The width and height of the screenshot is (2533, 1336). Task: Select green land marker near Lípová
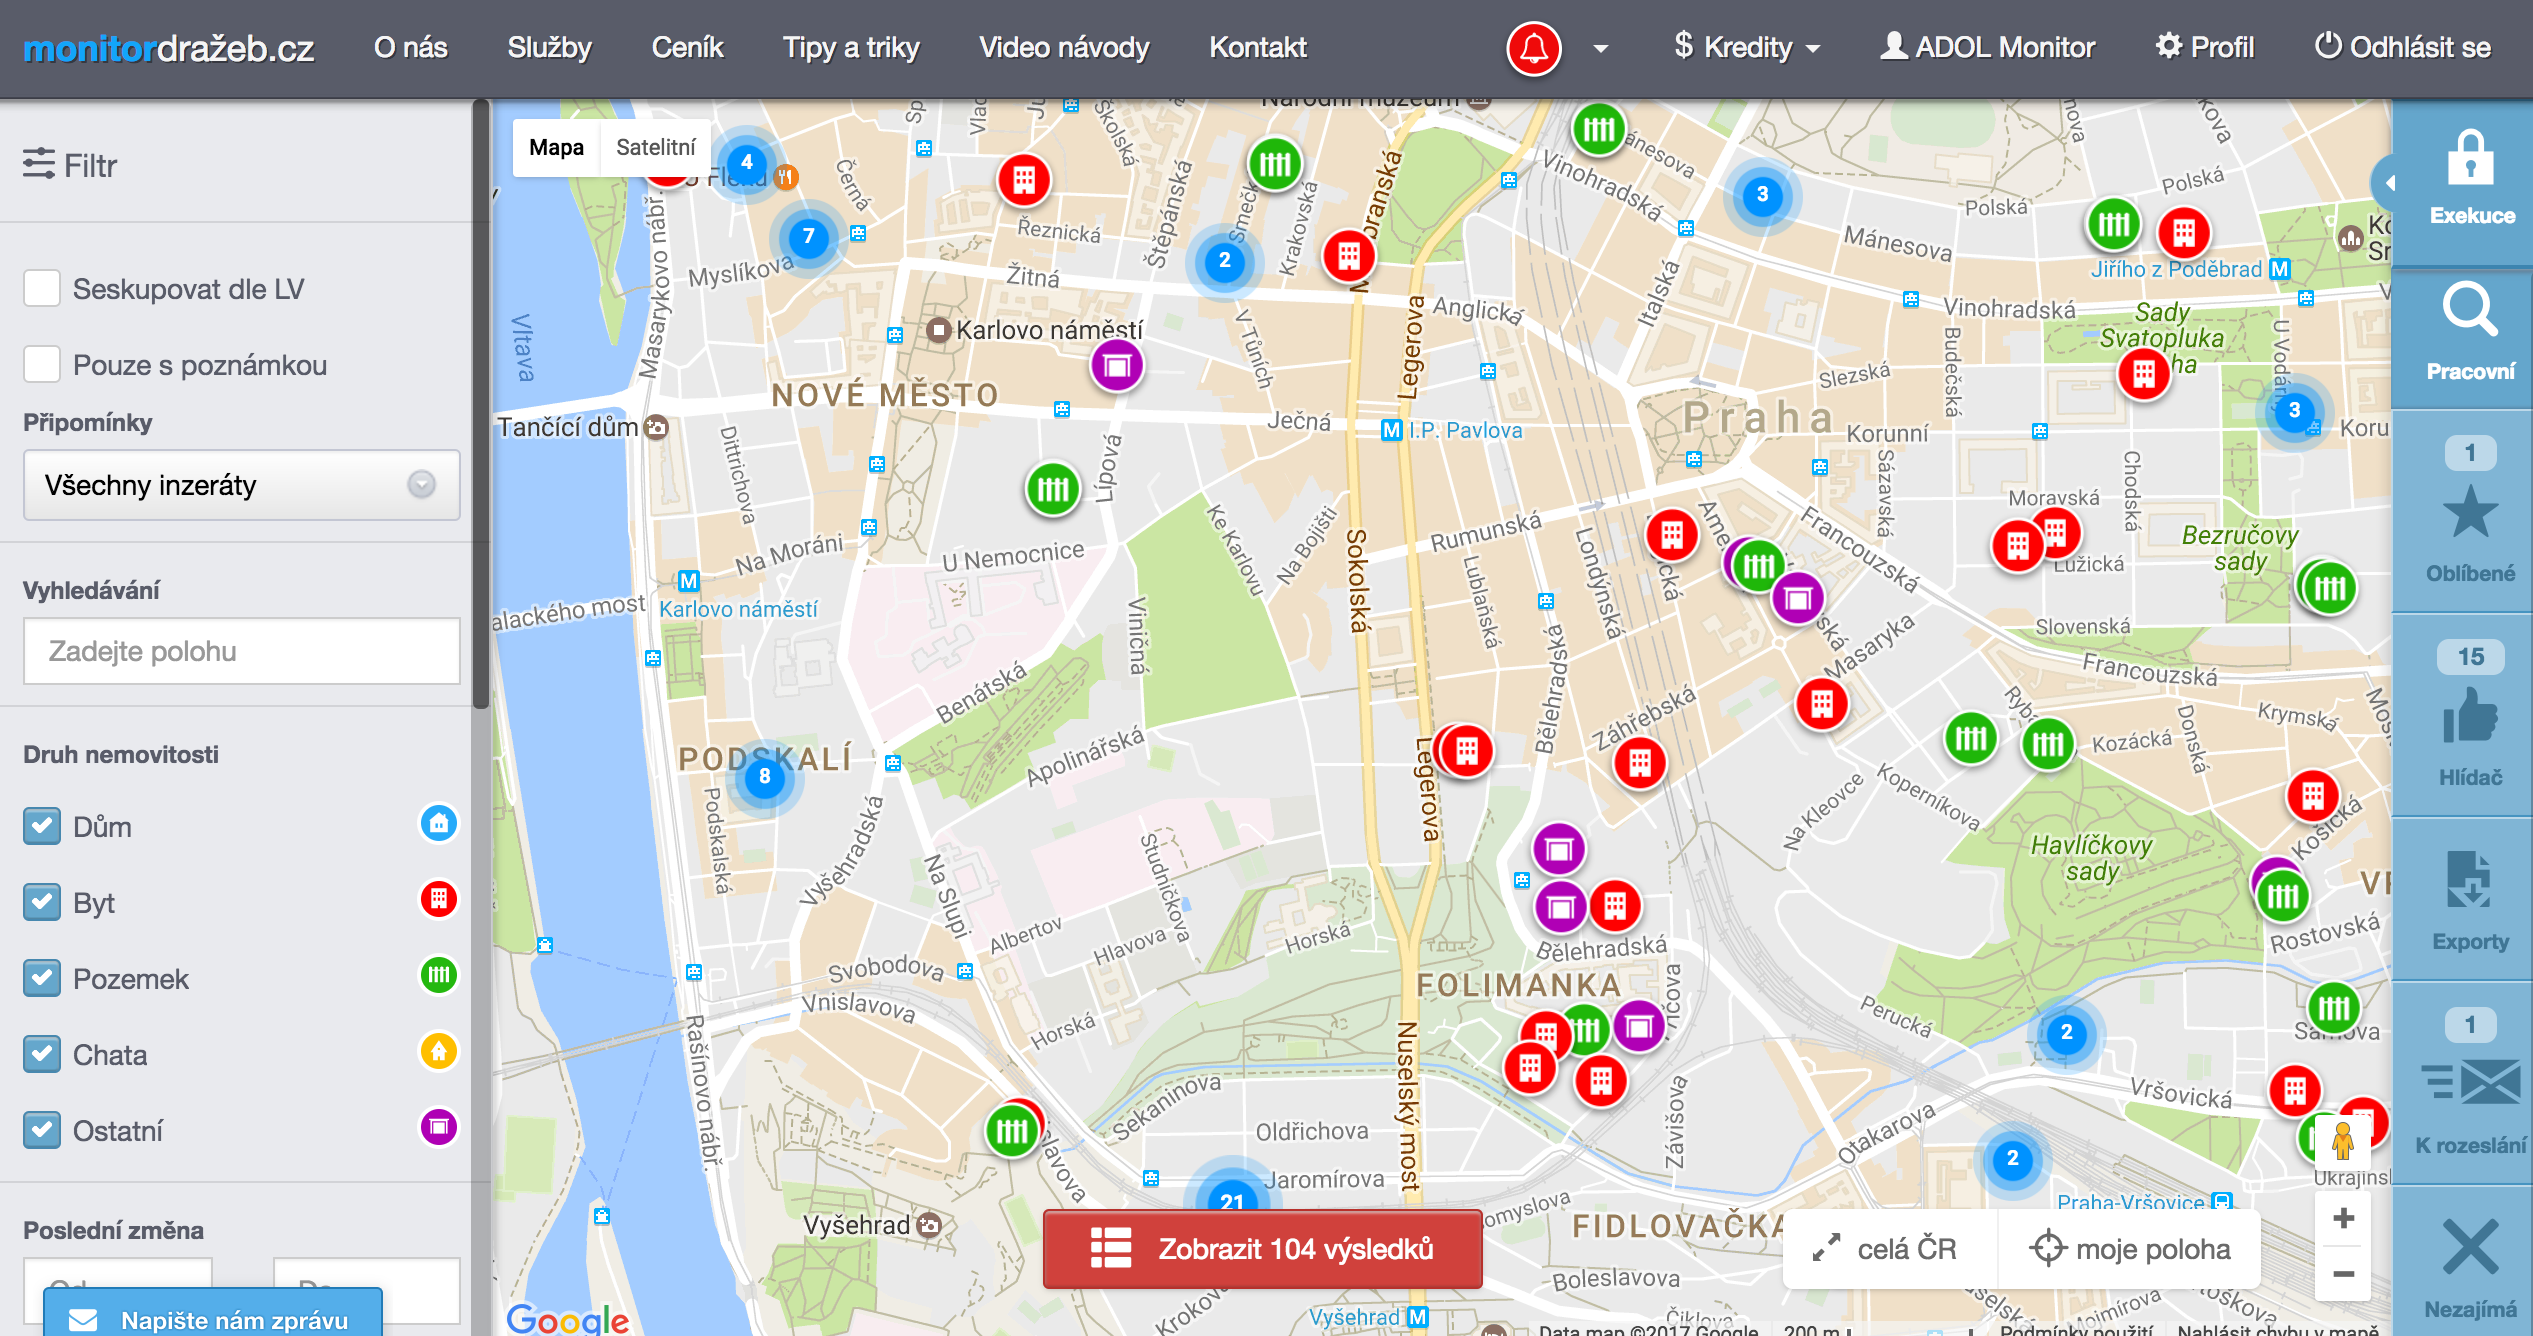point(1053,490)
